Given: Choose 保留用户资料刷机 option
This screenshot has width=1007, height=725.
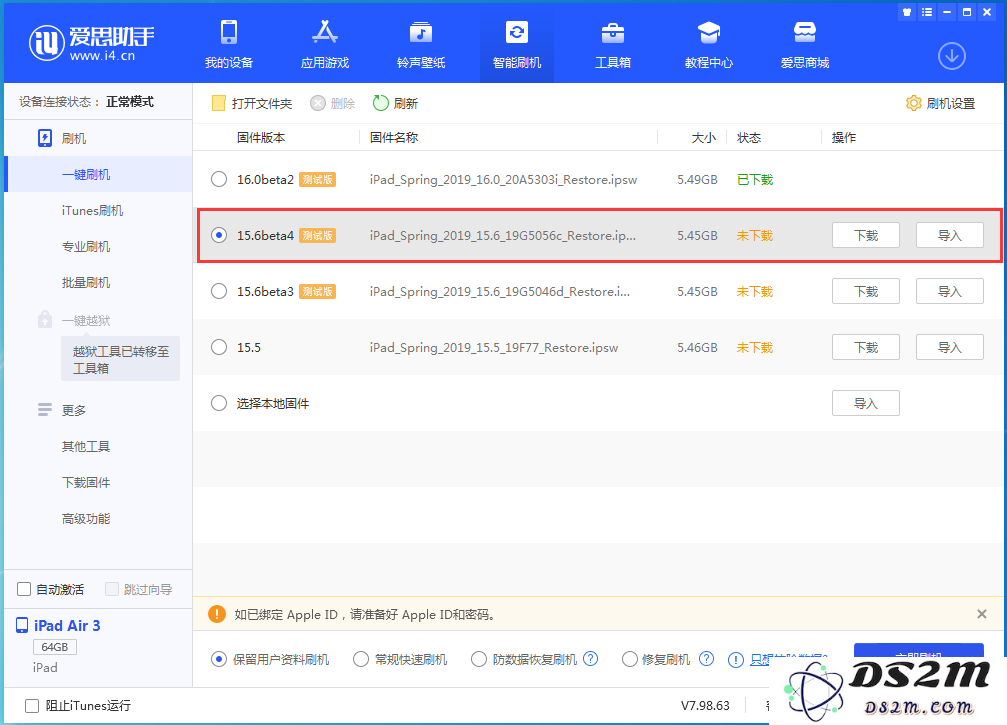Looking at the screenshot, I should (x=219, y=659).
